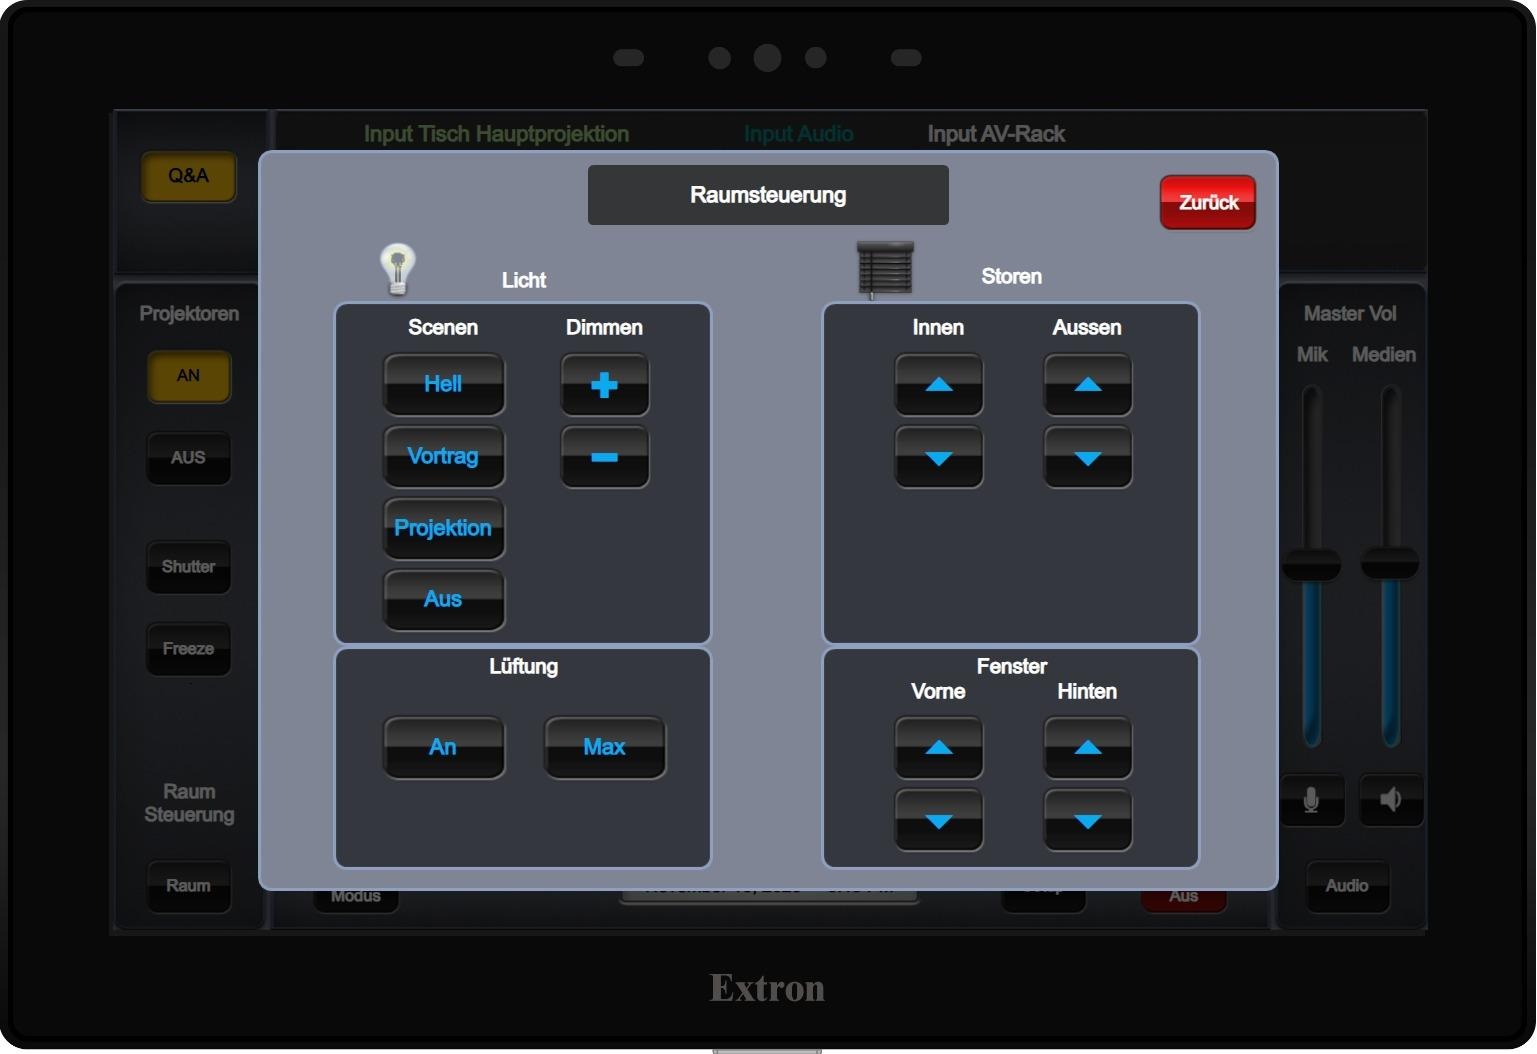Open the Raum control button
This screenshot has height=1054, width=1537.
click(x=188, y=886)
